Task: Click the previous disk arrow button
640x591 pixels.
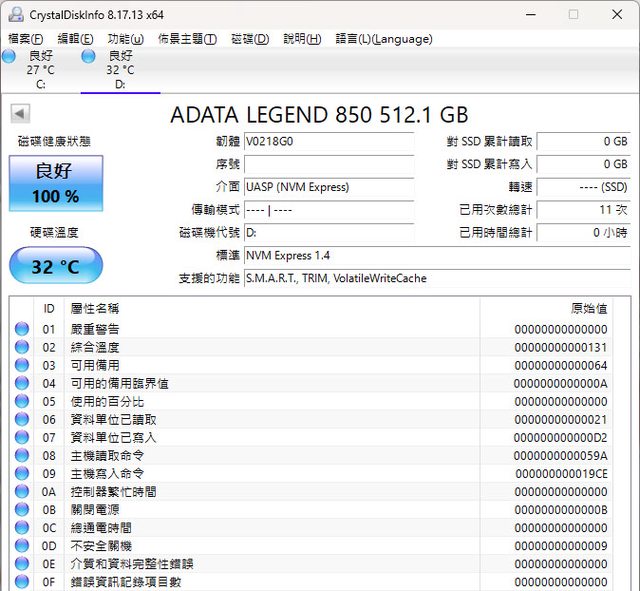Action: (x=20, y=114)
